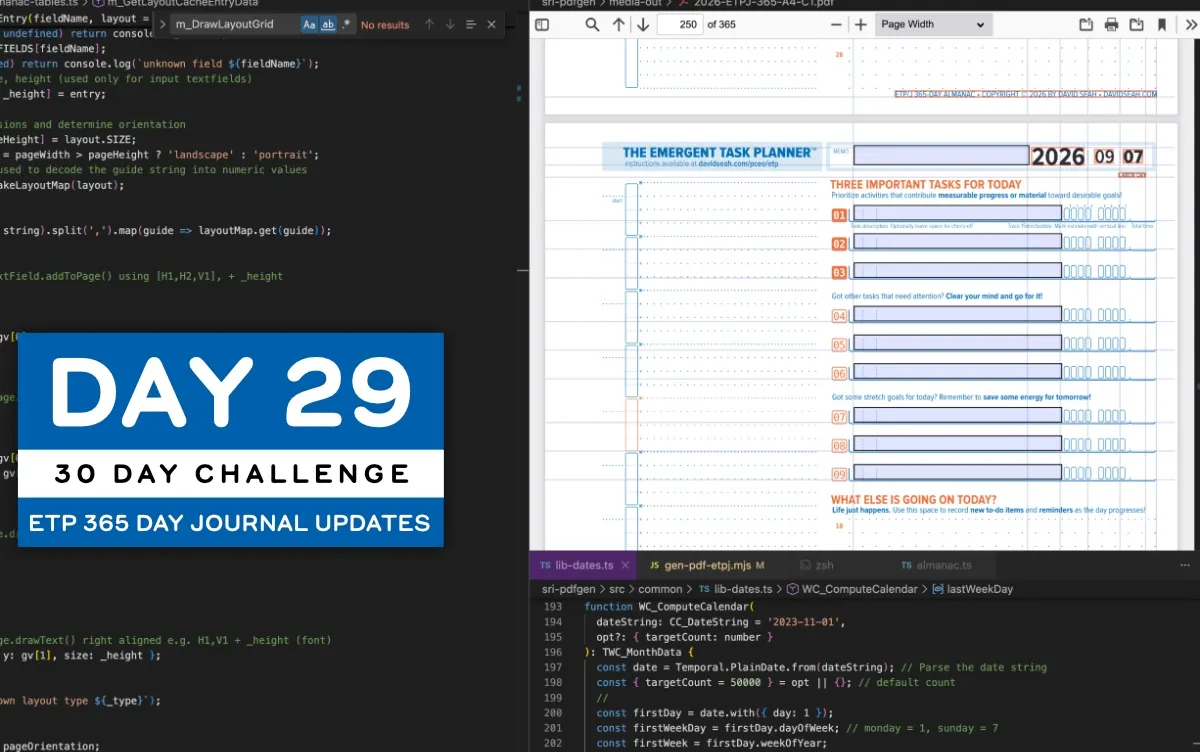Image resolution: width=1200 pixels, height=752 pixels.
Task: Close the Find widget with the X
Action: 490,24
